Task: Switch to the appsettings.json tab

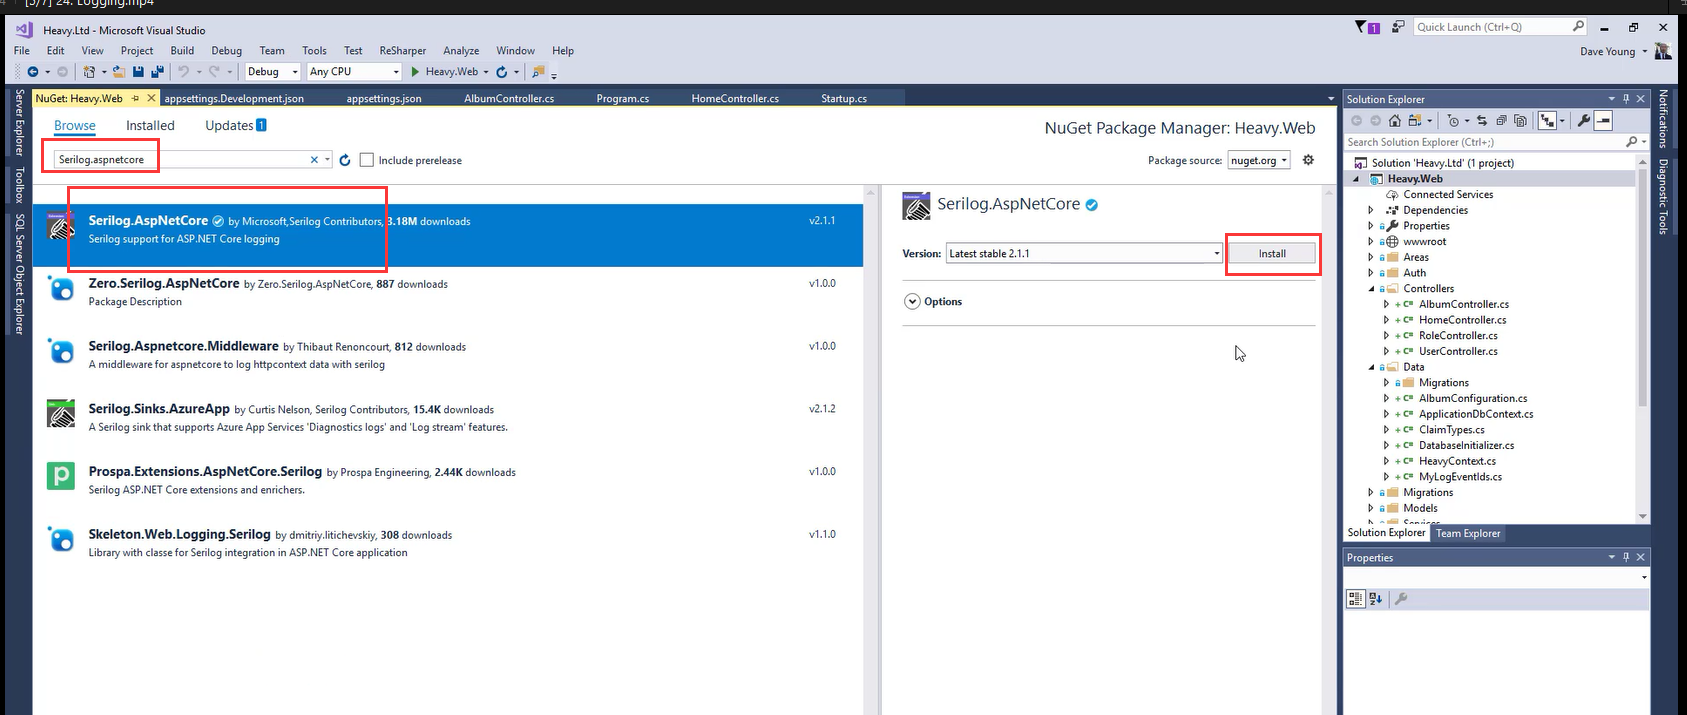Action: click(383, 98)
